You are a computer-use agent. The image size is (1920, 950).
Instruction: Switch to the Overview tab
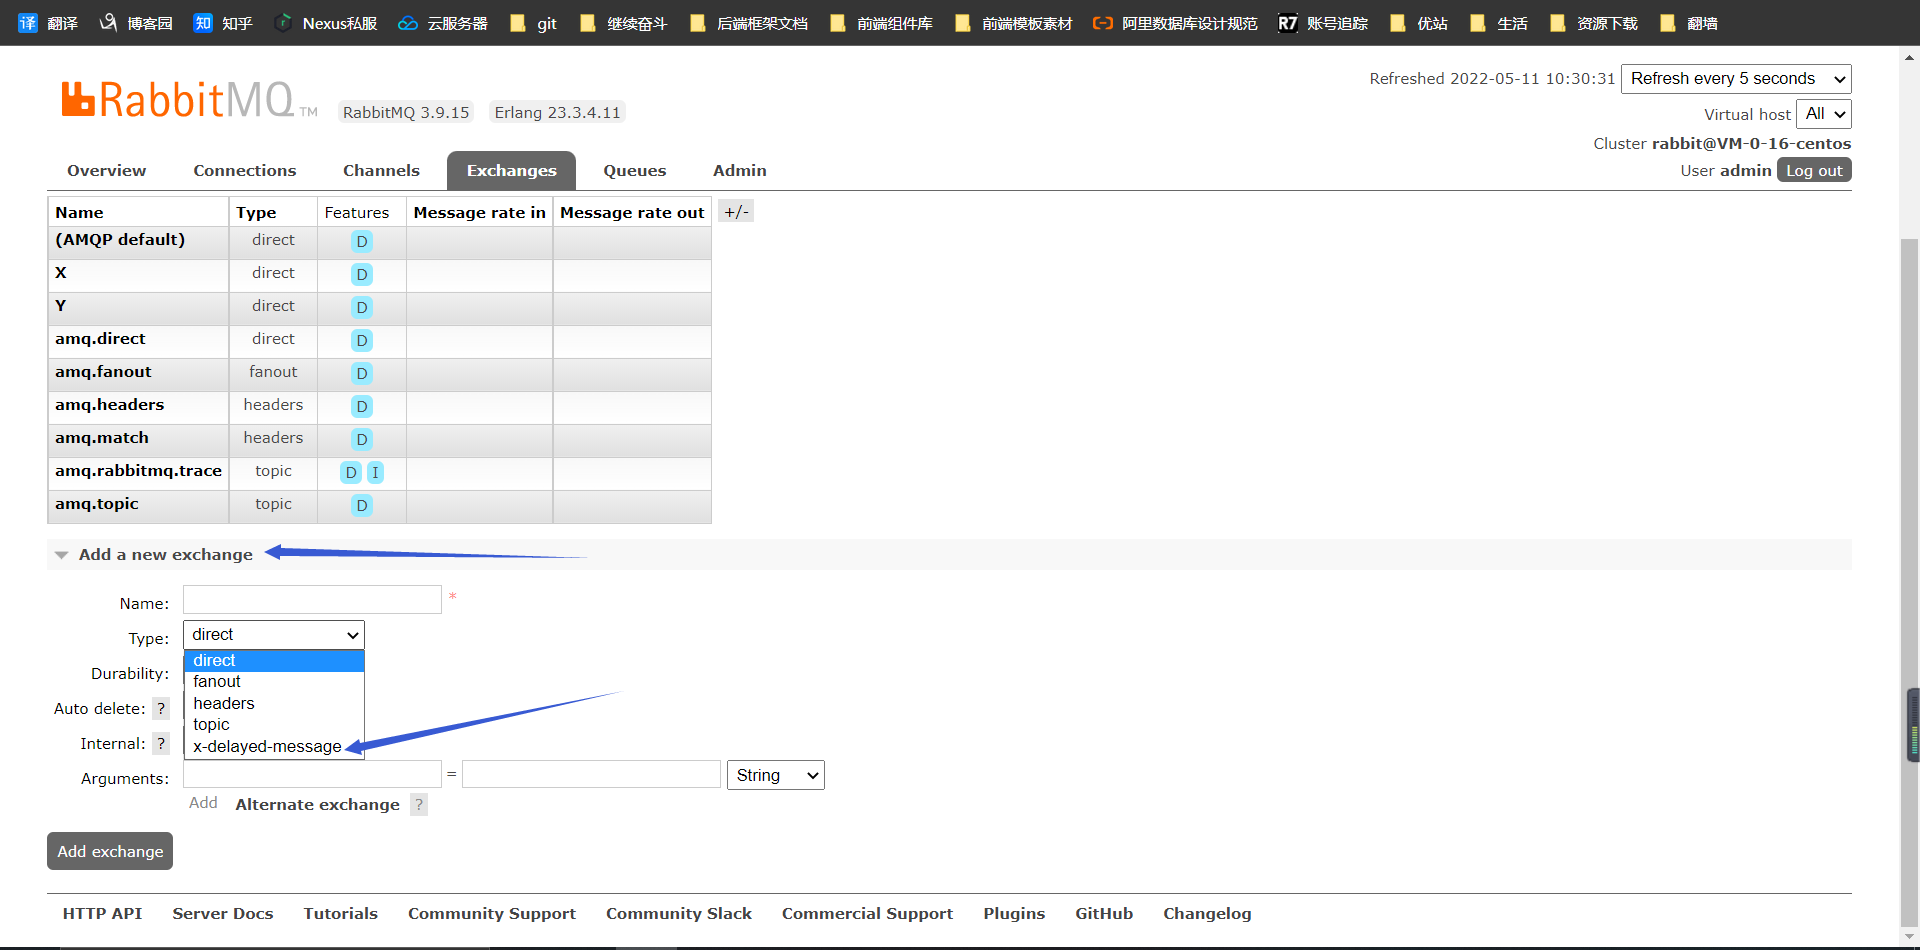pos(107,171)
